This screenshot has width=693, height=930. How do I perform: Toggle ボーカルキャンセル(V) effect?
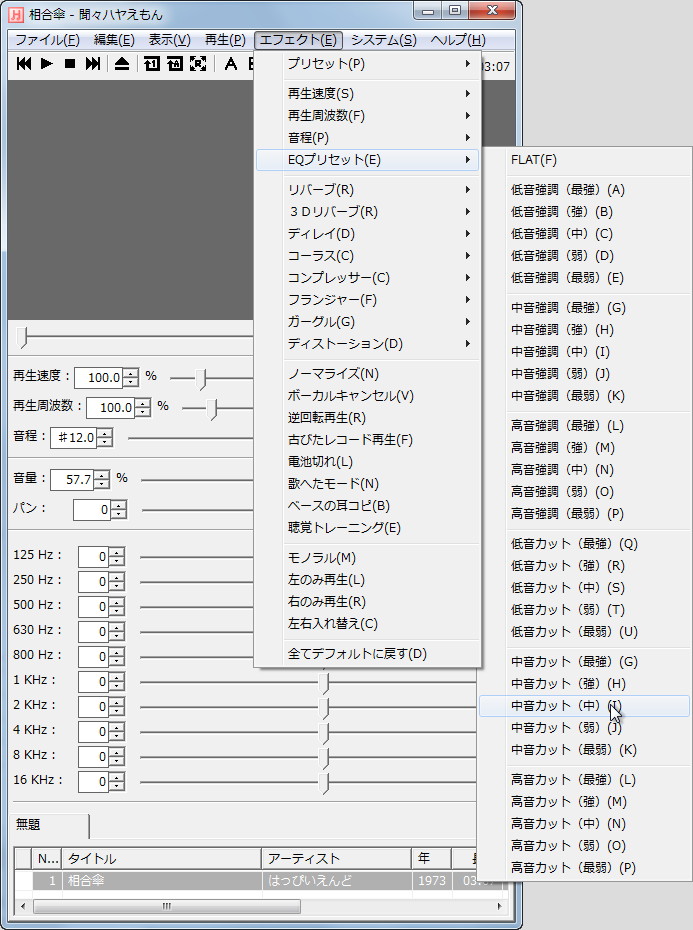click(367, 396)
